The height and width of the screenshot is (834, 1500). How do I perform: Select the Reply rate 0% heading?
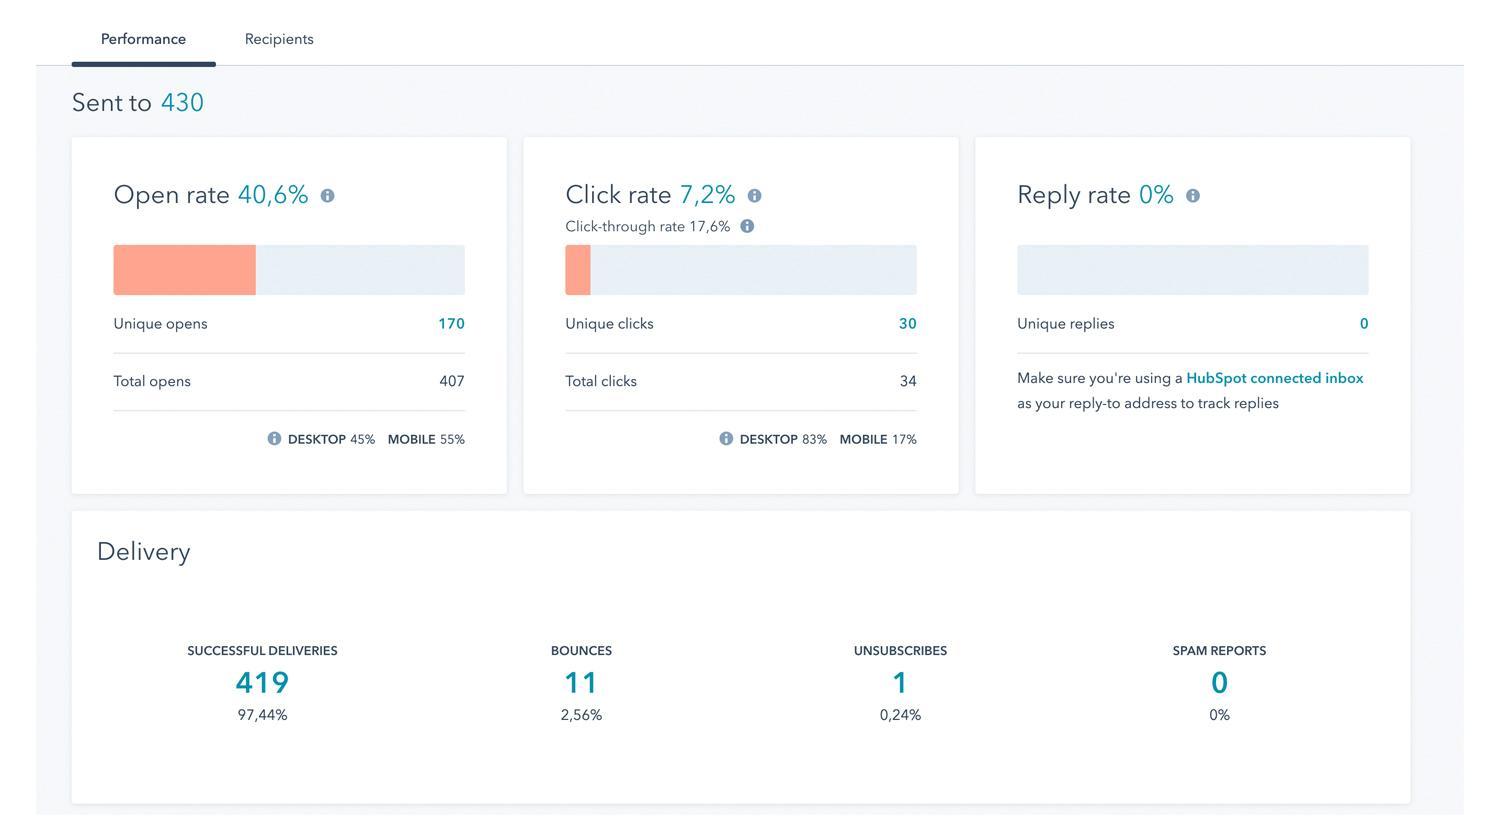coord(1095,195)
